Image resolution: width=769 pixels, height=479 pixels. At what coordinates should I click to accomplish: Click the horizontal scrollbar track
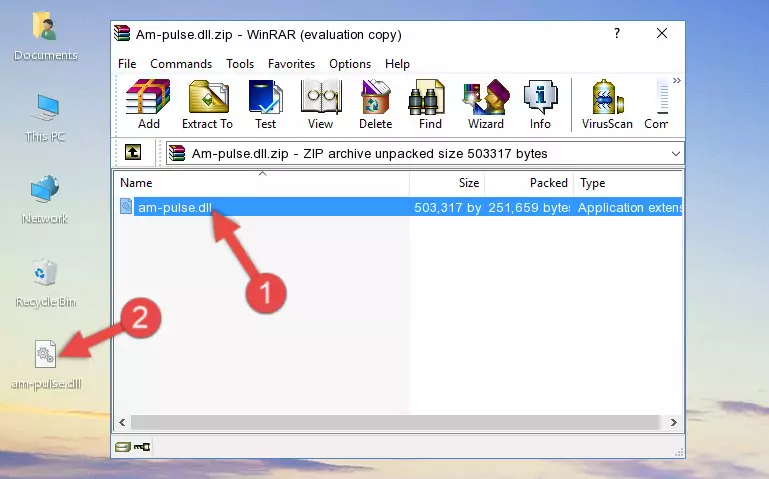pyautogui.click(x=395, y=422)
